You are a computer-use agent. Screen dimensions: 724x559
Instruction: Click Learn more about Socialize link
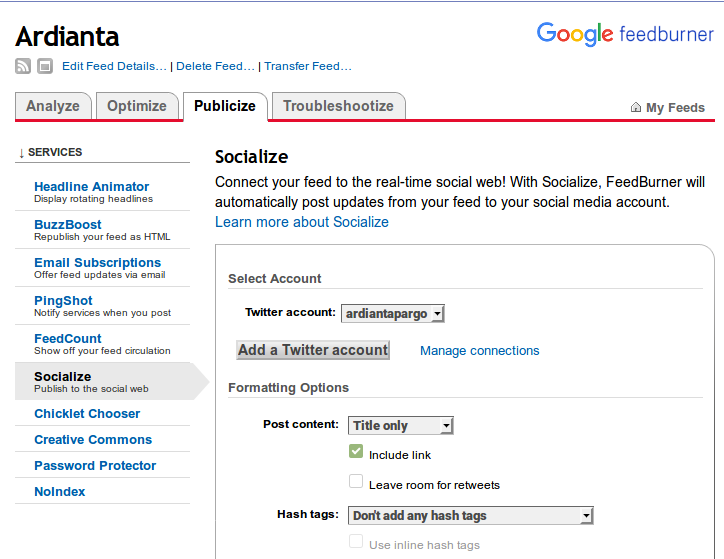pyautogui.click(x=301, y=222)
